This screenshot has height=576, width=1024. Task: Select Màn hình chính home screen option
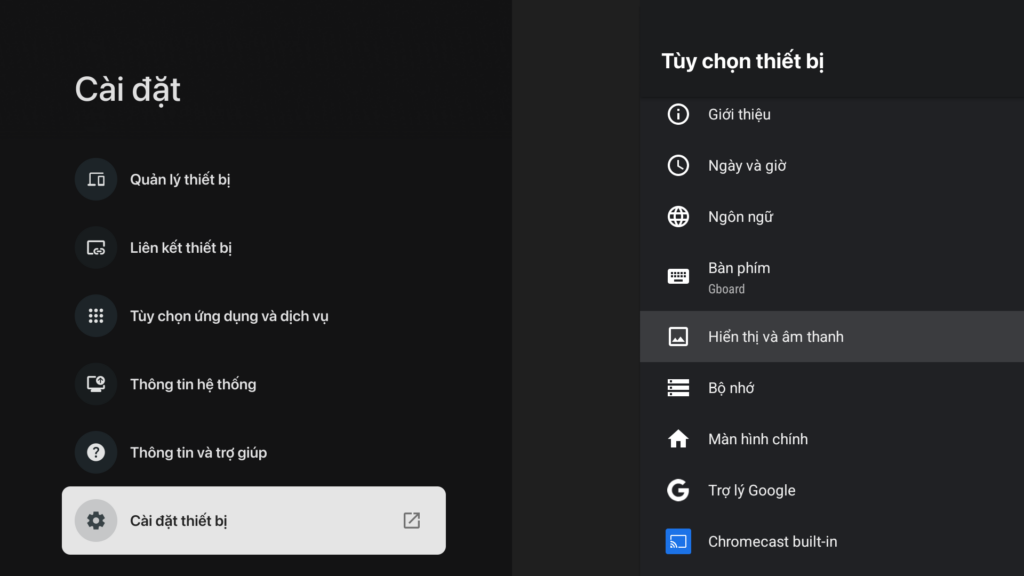[x=832, y=439]
